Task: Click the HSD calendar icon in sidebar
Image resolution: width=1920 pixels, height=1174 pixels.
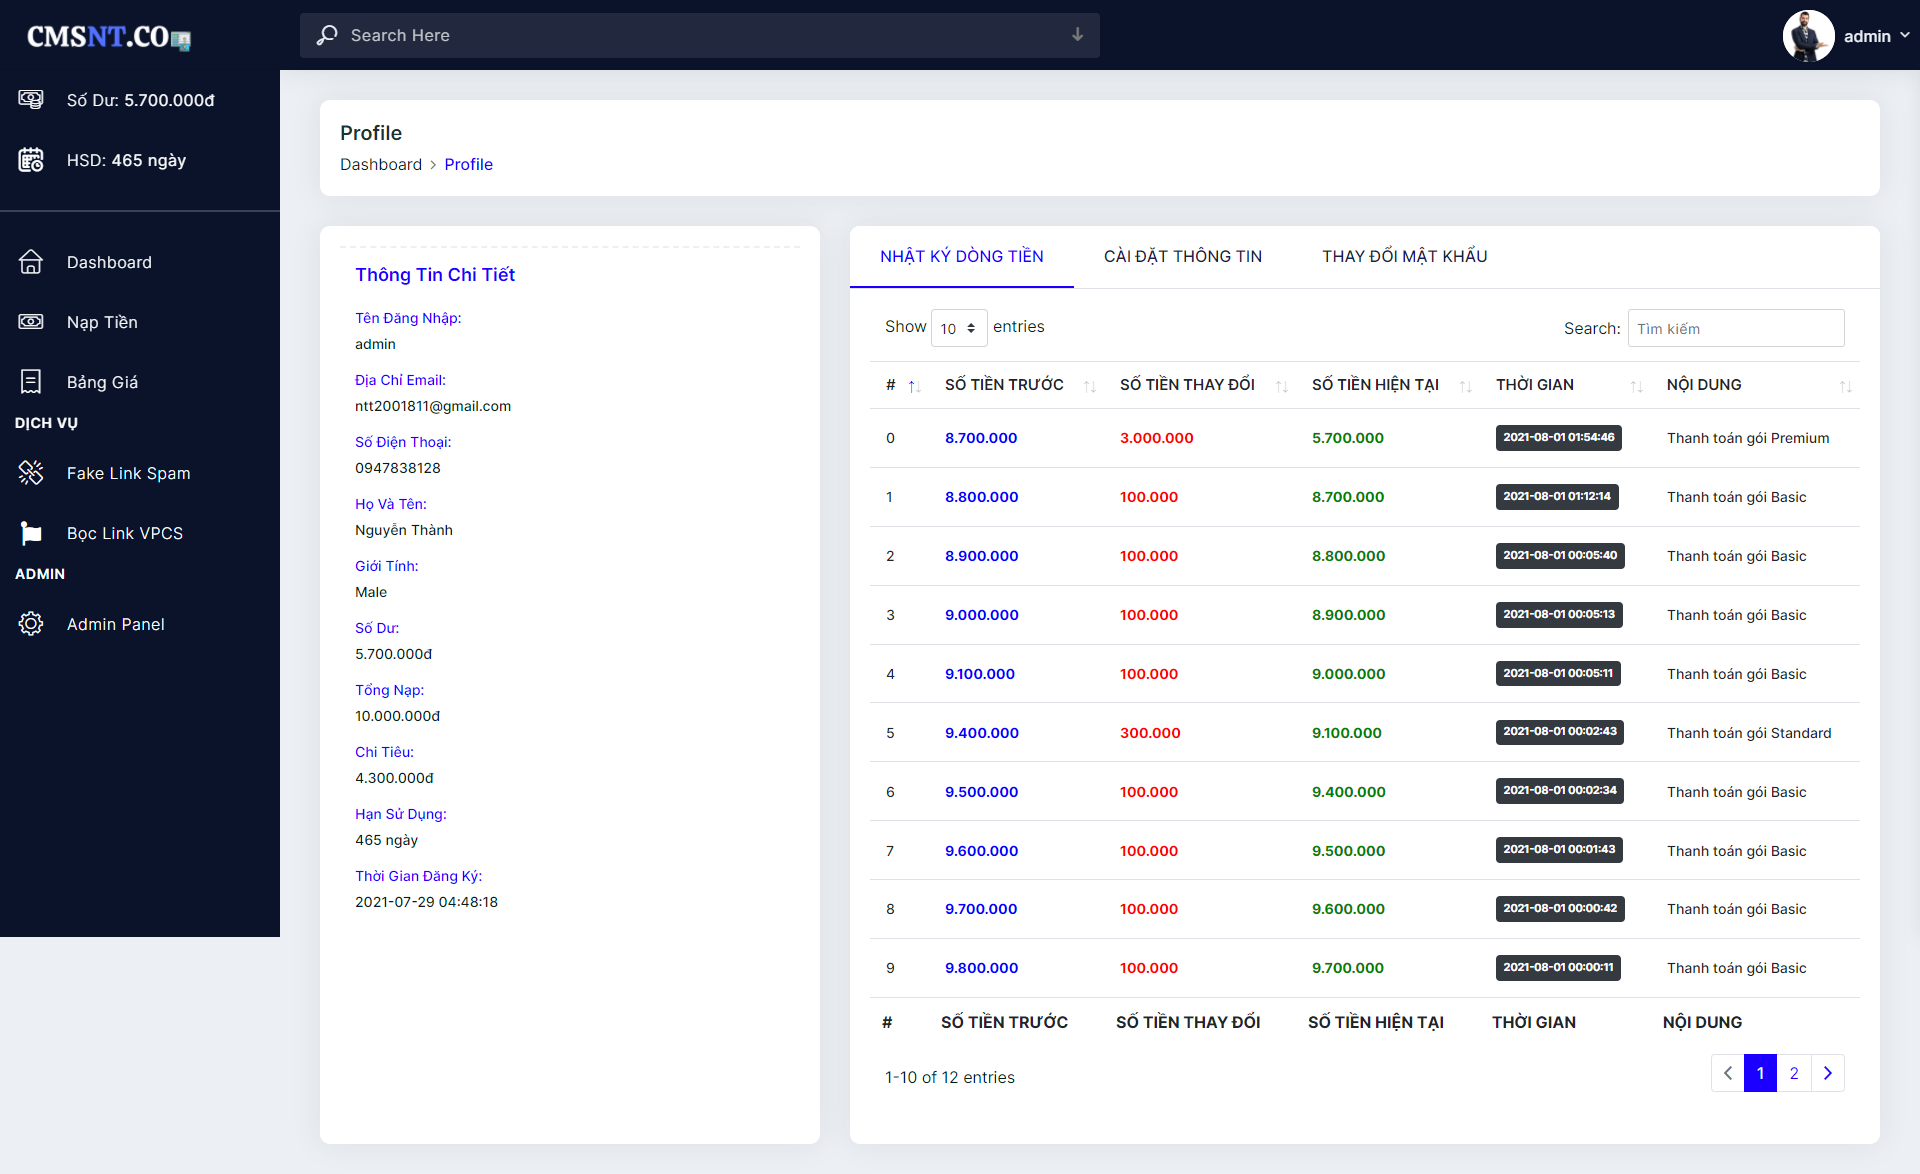Action: pos(31,160)
